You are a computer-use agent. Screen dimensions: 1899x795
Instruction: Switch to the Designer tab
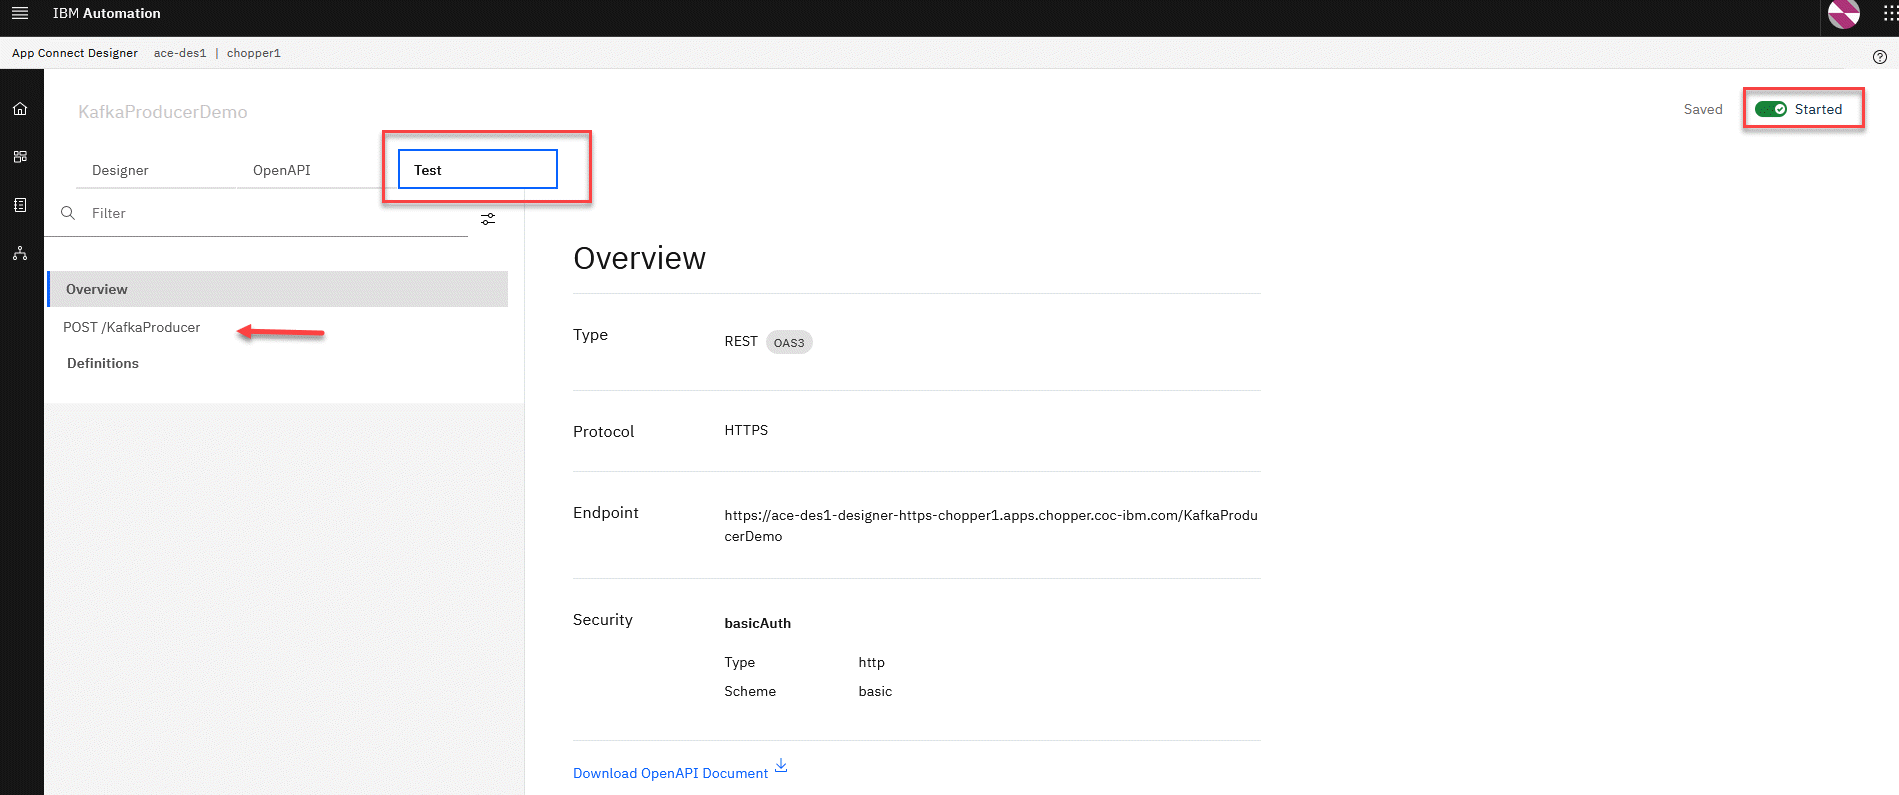120,170
